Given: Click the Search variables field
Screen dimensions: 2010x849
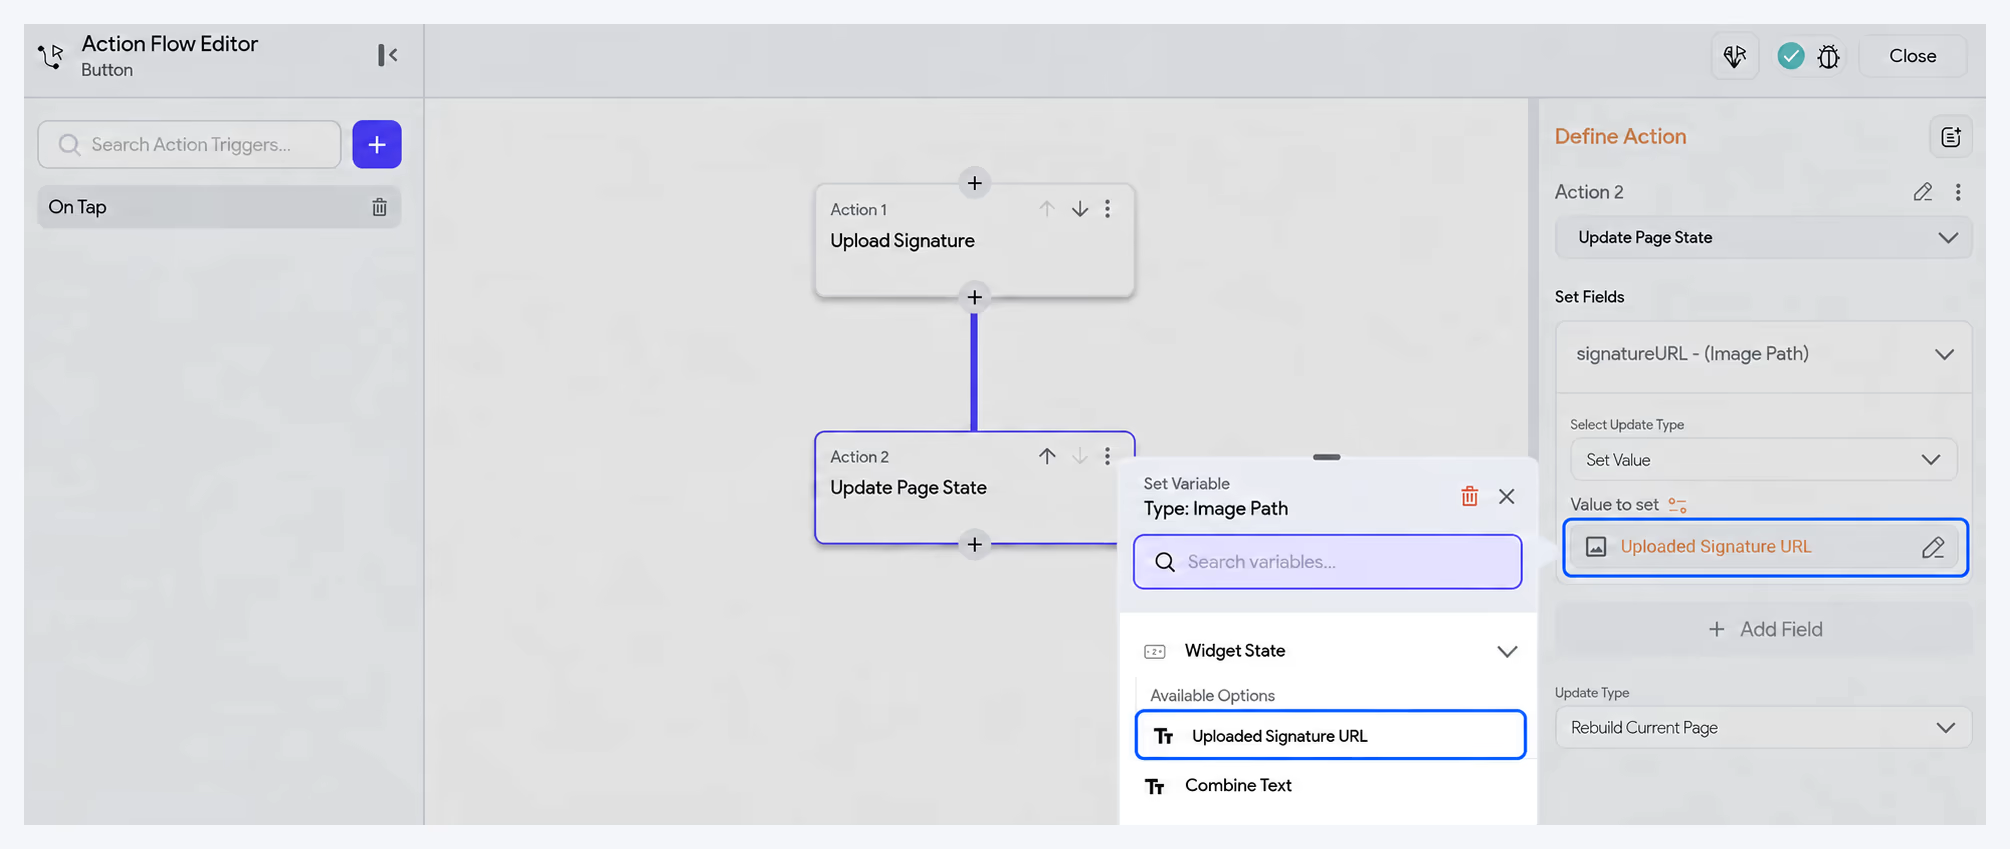Looking at the screenshot, I should point(1328,562).
